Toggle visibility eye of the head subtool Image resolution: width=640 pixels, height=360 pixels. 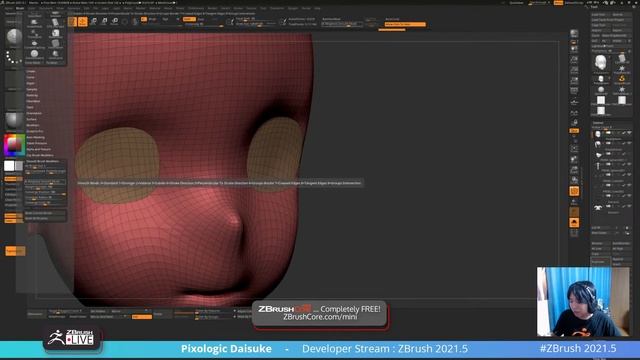(629, 133)
